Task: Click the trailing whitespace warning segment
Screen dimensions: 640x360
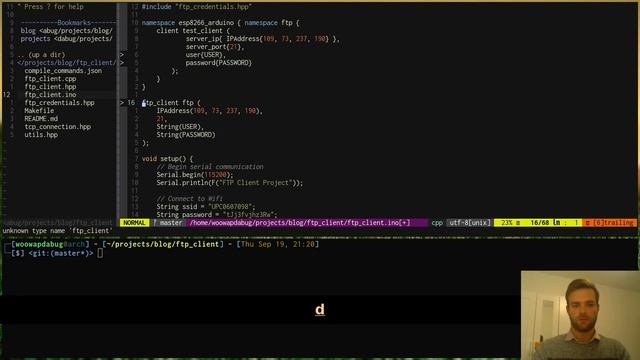Action: coord(610,223)
